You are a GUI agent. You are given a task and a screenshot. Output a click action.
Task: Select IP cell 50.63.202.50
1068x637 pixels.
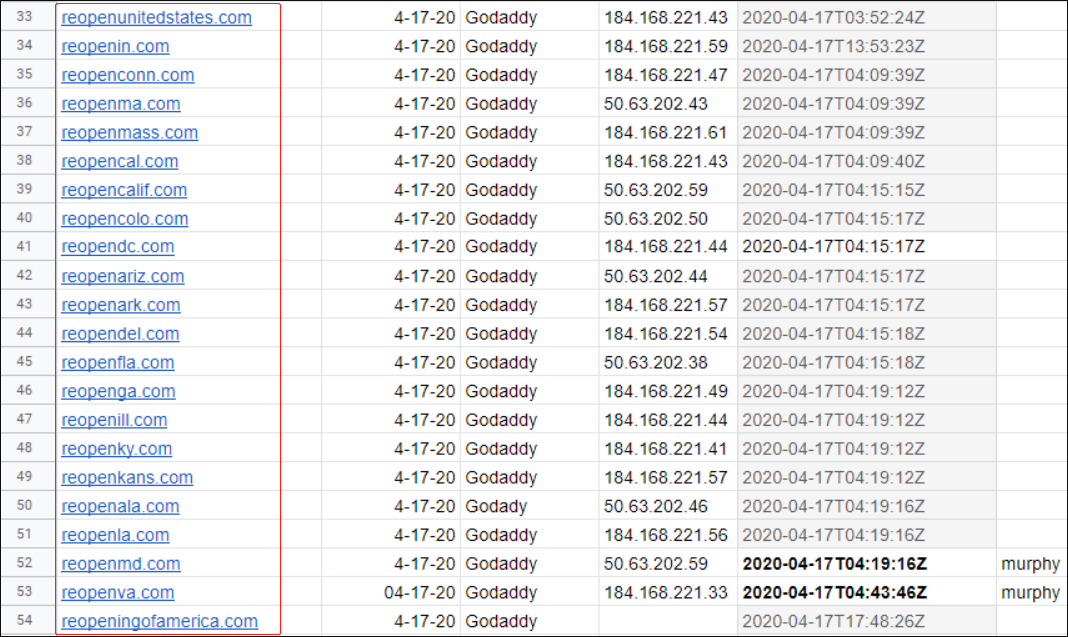click(668, 219)
